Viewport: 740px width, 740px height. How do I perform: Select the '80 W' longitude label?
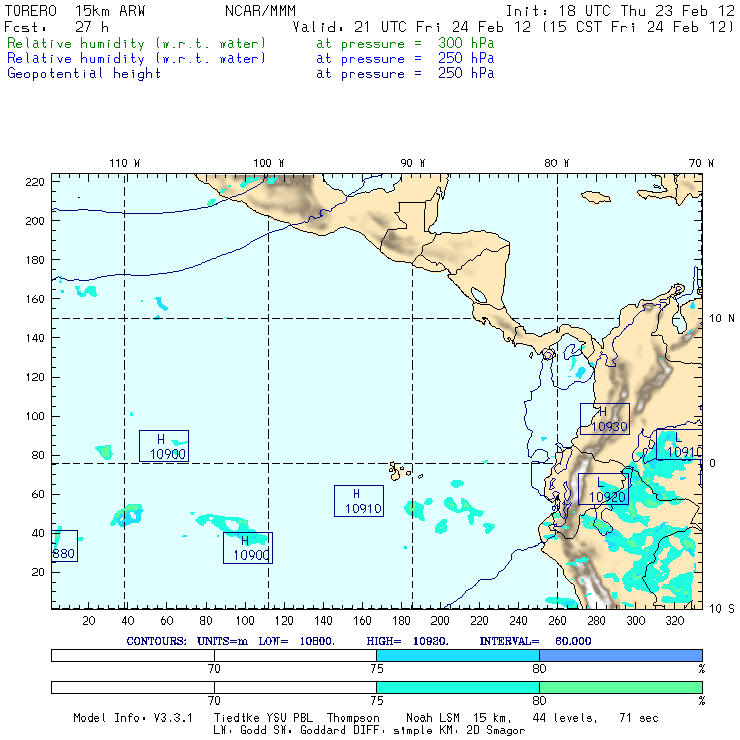click(x=556, y=163)
